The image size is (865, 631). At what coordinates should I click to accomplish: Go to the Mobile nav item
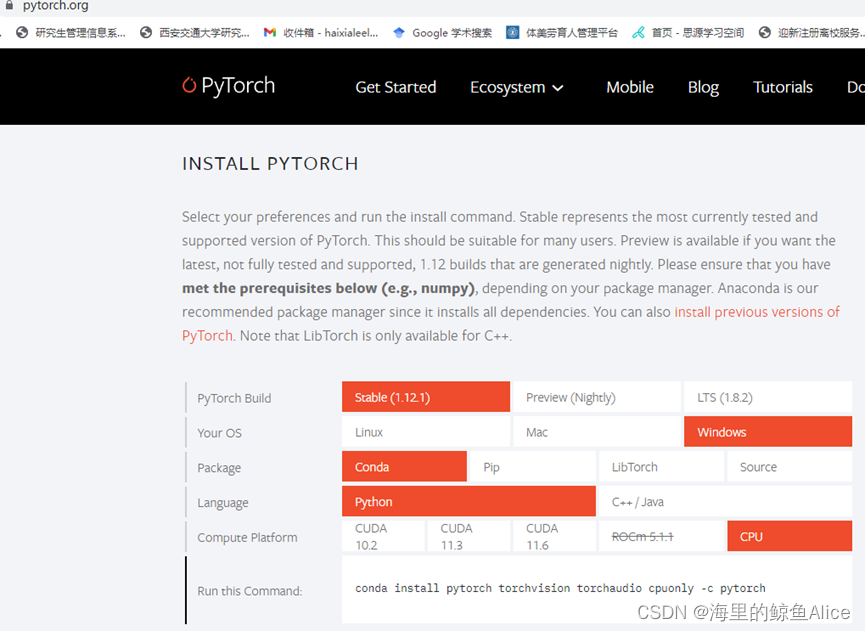pos(630,87)
